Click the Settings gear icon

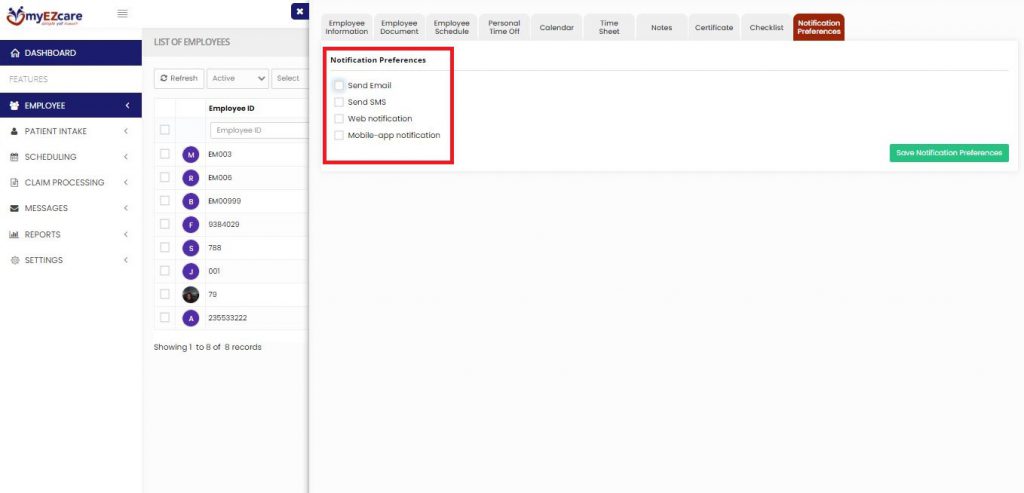click(x=14, y=260)
